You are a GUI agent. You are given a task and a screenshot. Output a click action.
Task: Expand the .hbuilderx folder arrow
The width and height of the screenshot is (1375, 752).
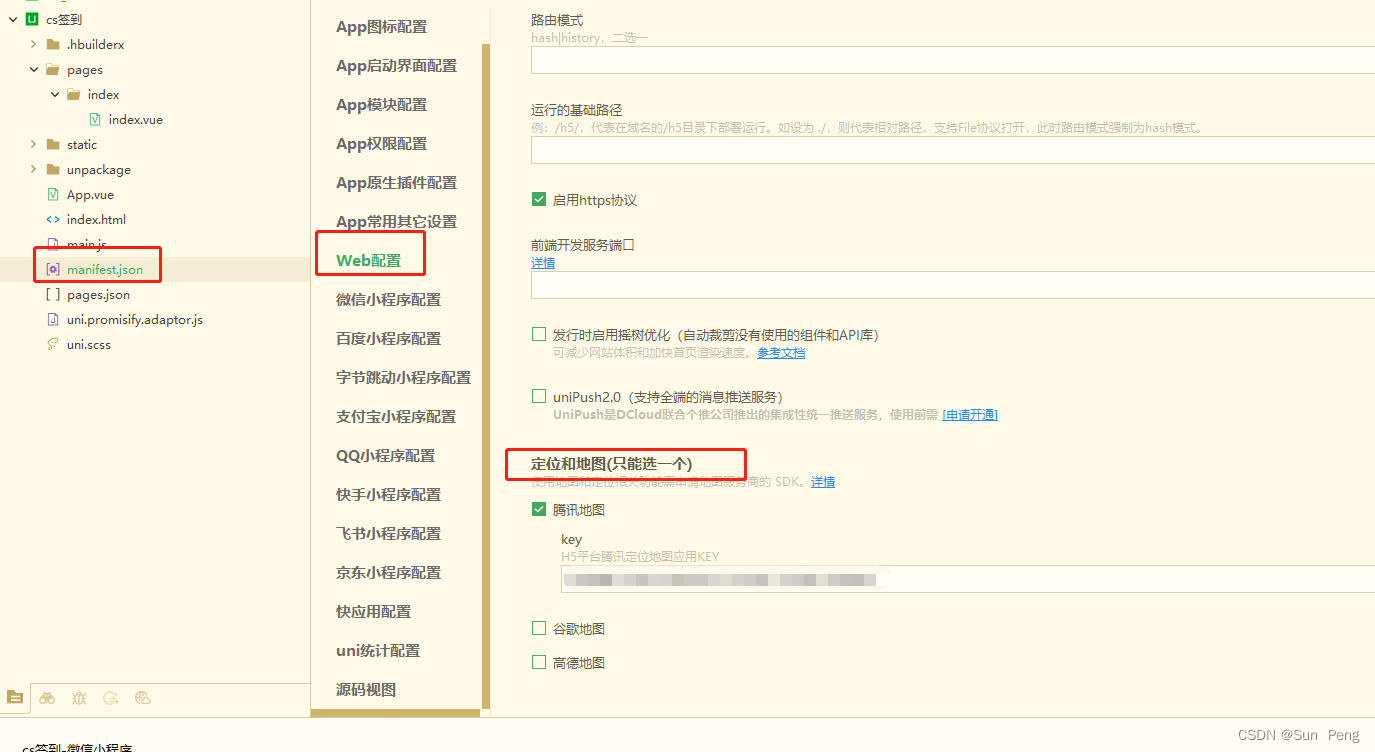[33, 44]
